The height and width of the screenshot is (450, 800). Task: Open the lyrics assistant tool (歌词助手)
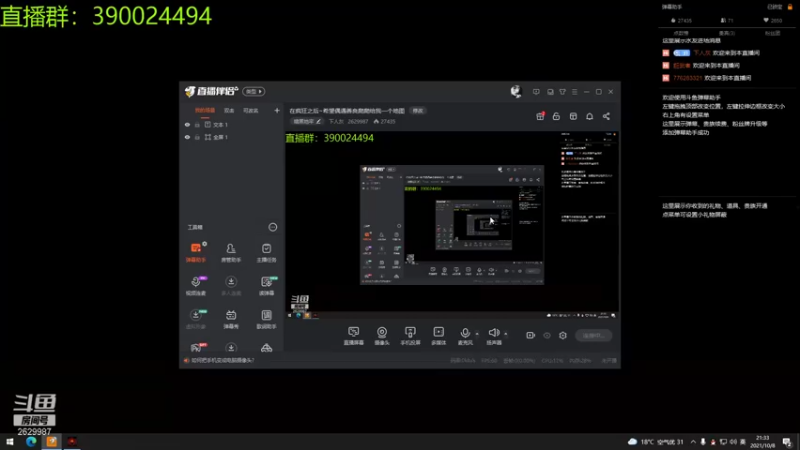coord(266,319)
